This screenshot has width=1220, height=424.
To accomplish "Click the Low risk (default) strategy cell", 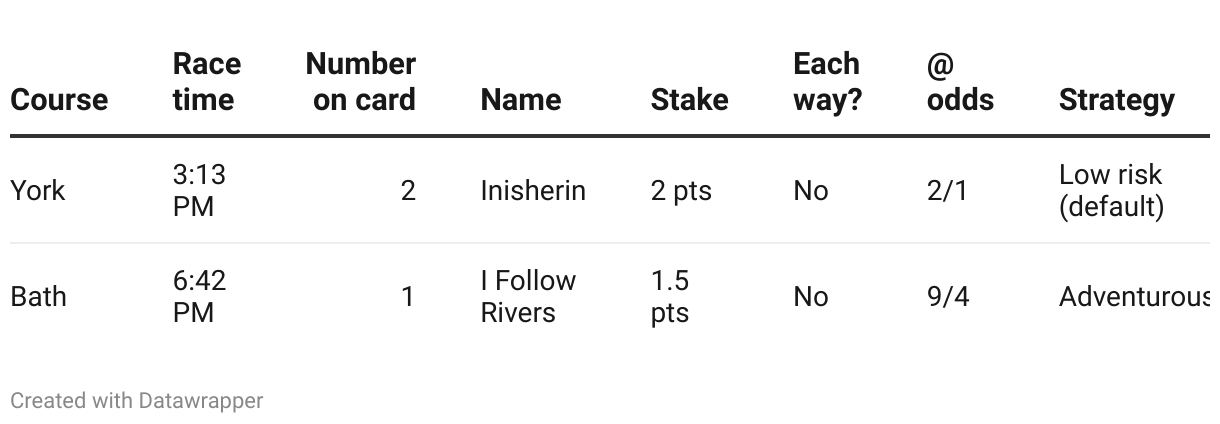I will point(1111,190).
